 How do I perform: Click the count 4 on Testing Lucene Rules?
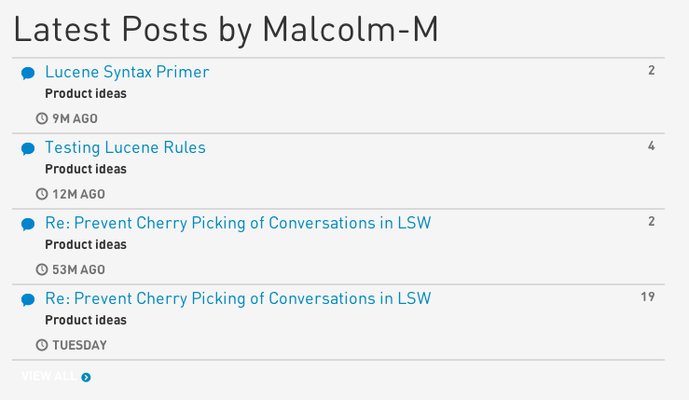(651, 146)
